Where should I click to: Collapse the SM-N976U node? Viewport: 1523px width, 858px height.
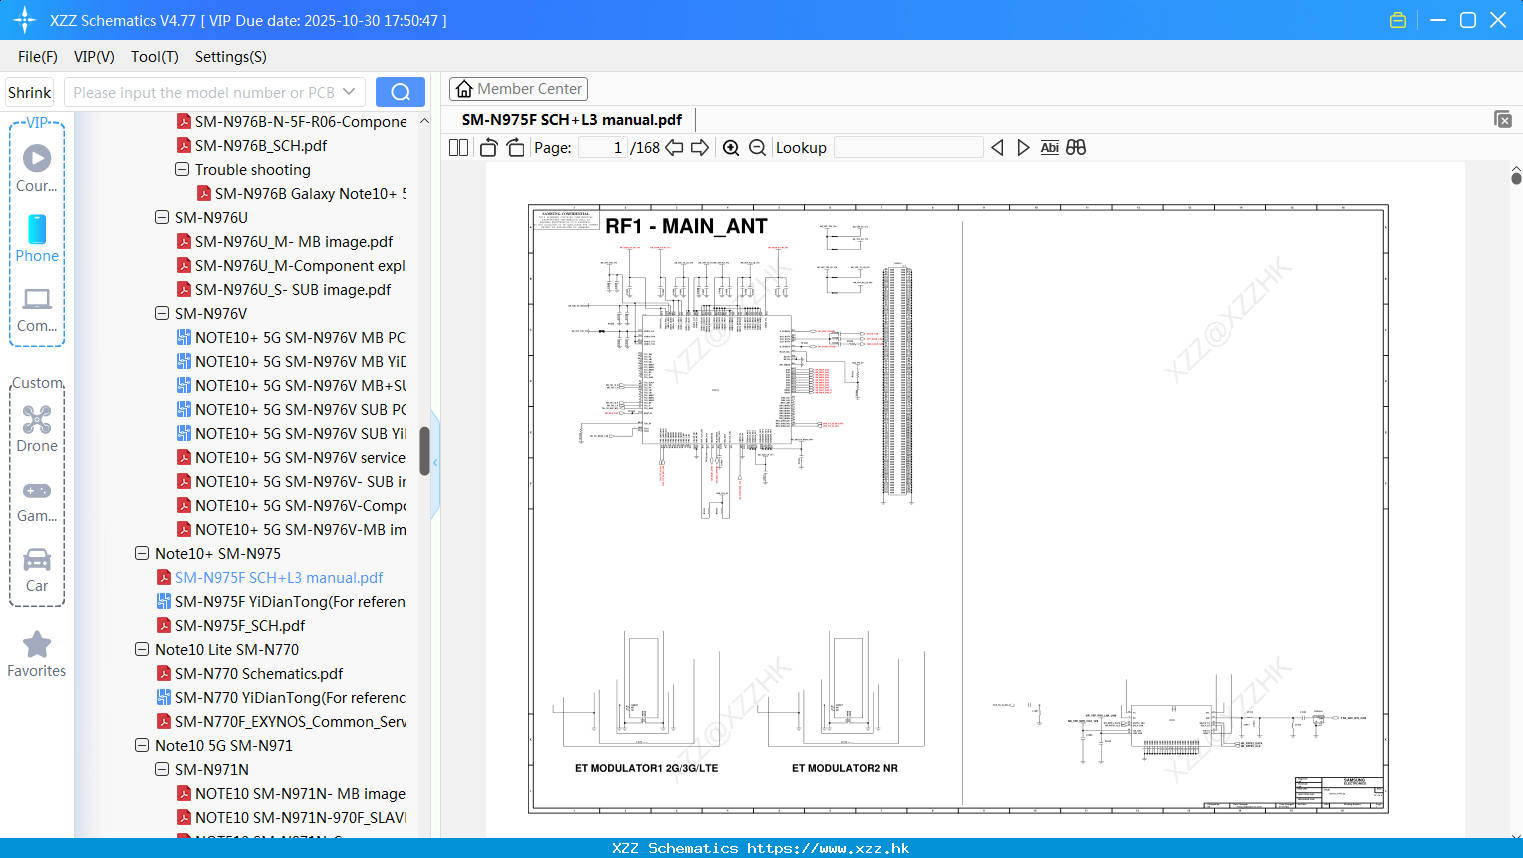click(x=162, y=218)
